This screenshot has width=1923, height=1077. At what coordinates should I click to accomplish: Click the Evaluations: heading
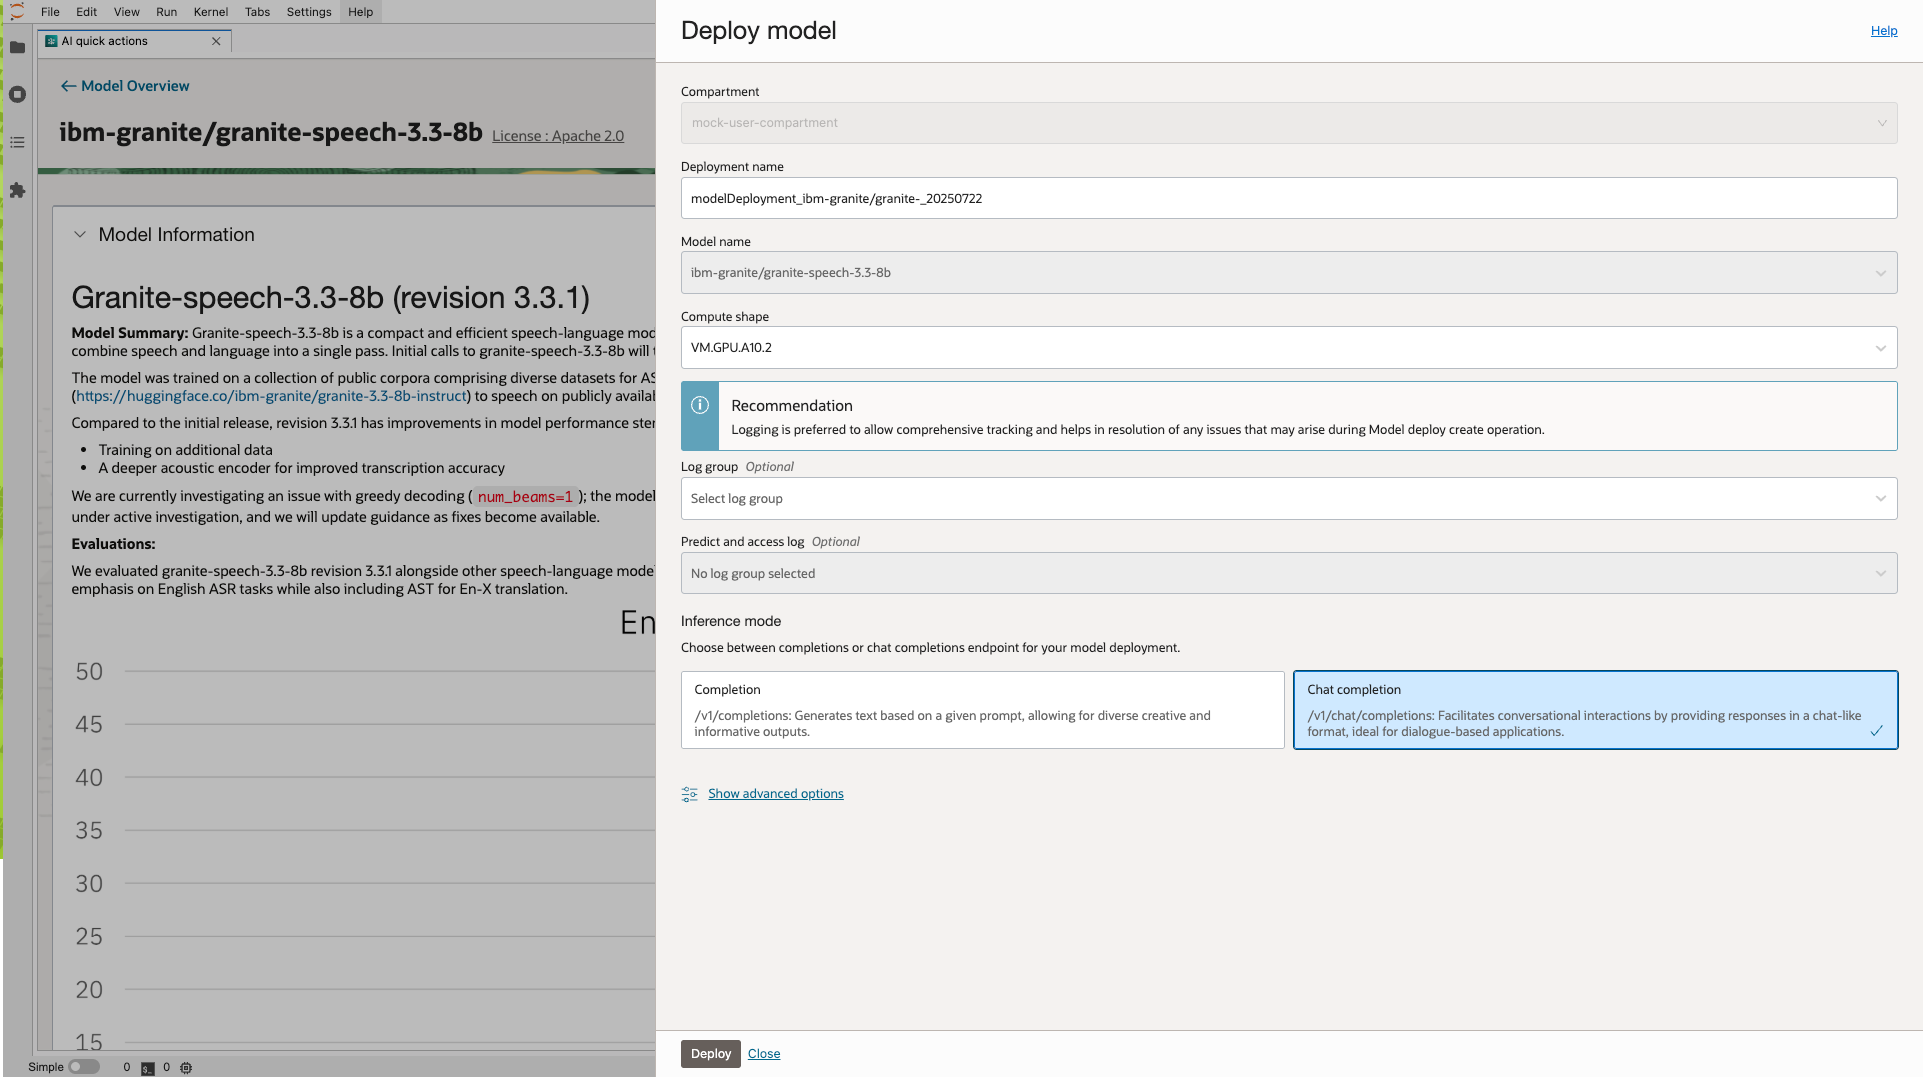(113, 544)
